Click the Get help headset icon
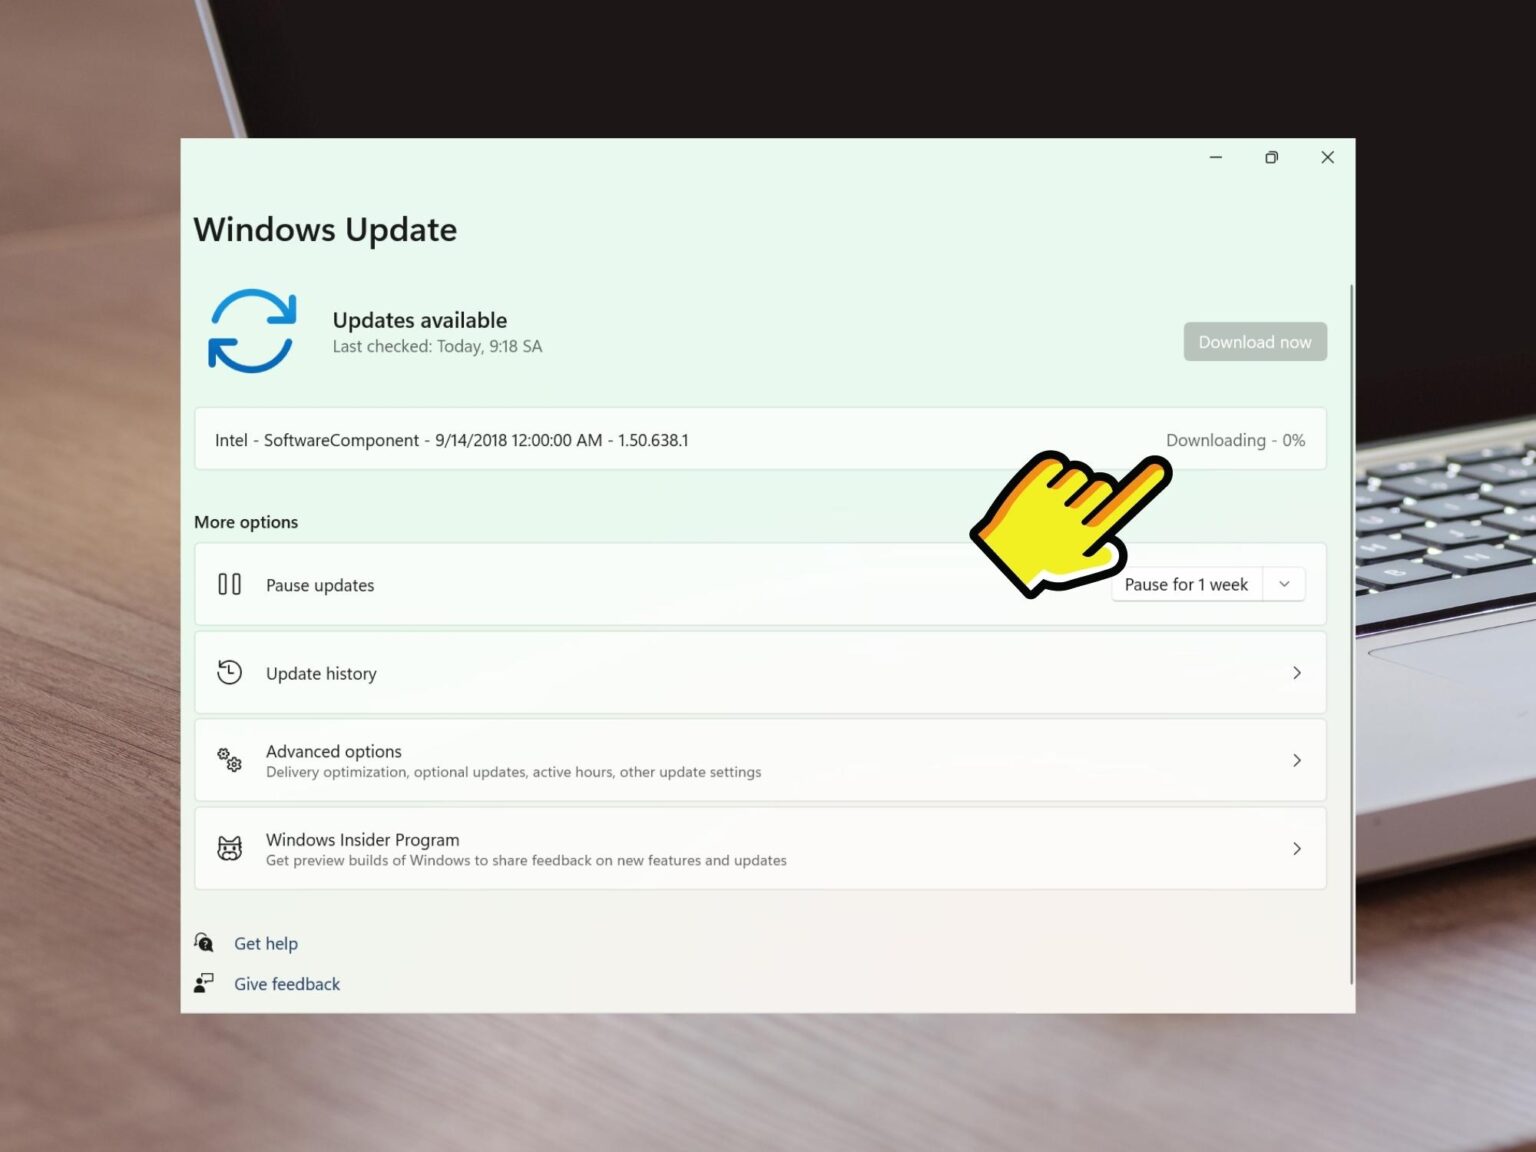Screen dimensions: 1536x1152 [x=204, y=942]
